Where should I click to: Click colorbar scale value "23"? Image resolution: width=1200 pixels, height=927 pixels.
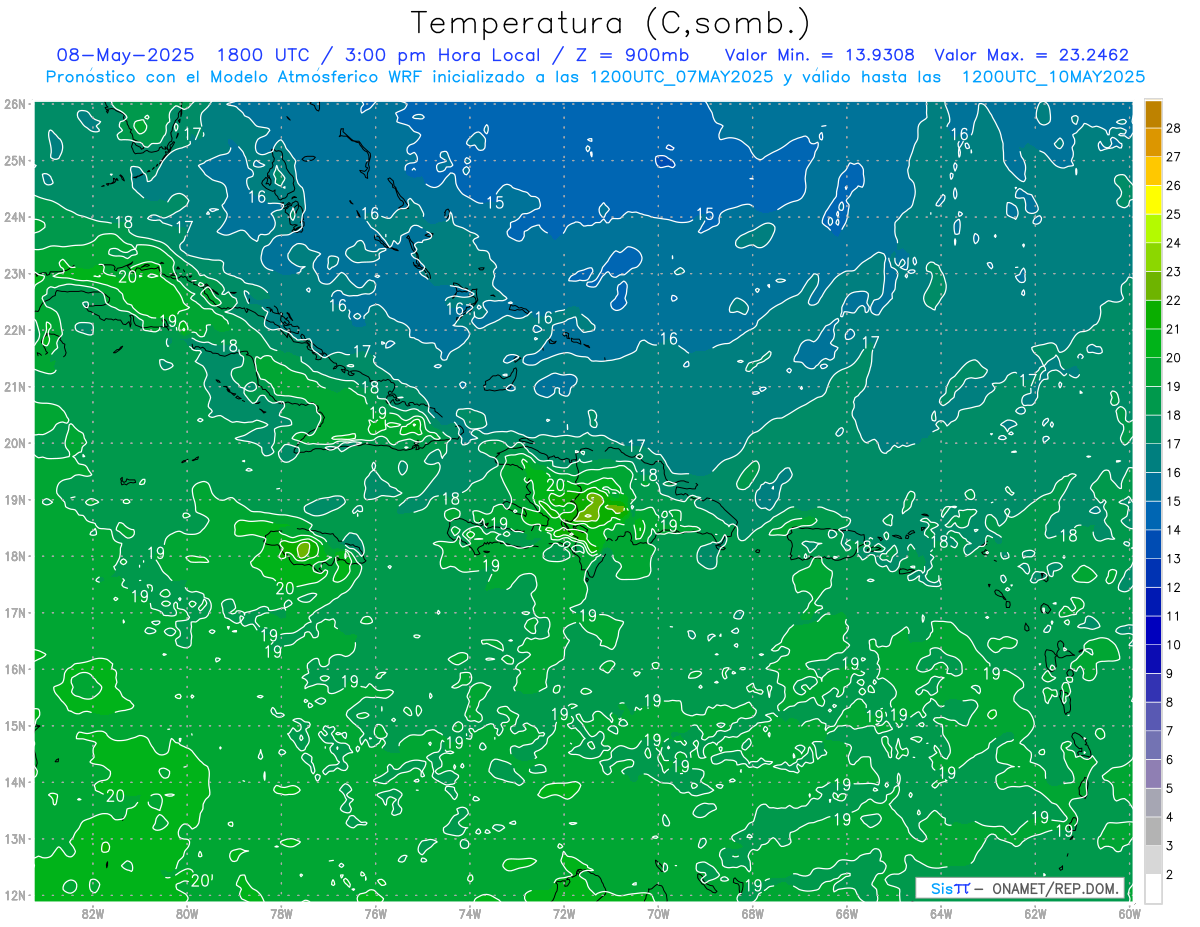click(1173, 271)
